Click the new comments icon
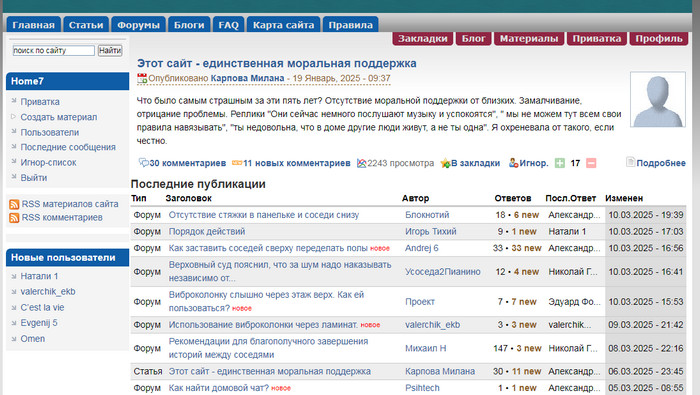 click(x=237, y=163)
